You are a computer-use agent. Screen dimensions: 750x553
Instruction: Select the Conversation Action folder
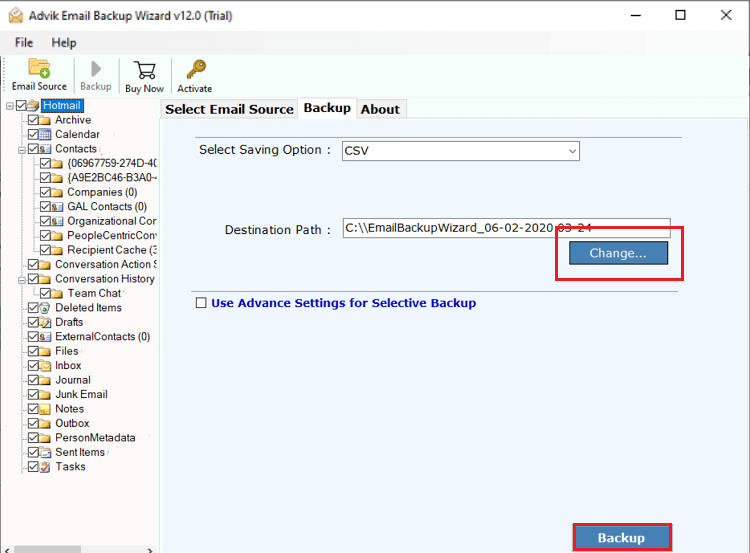106,264
